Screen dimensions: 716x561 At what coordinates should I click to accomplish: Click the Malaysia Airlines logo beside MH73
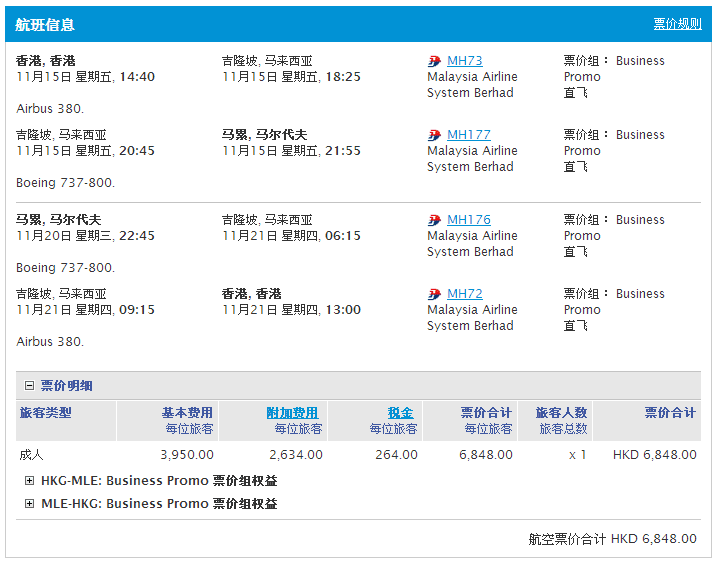434,61
